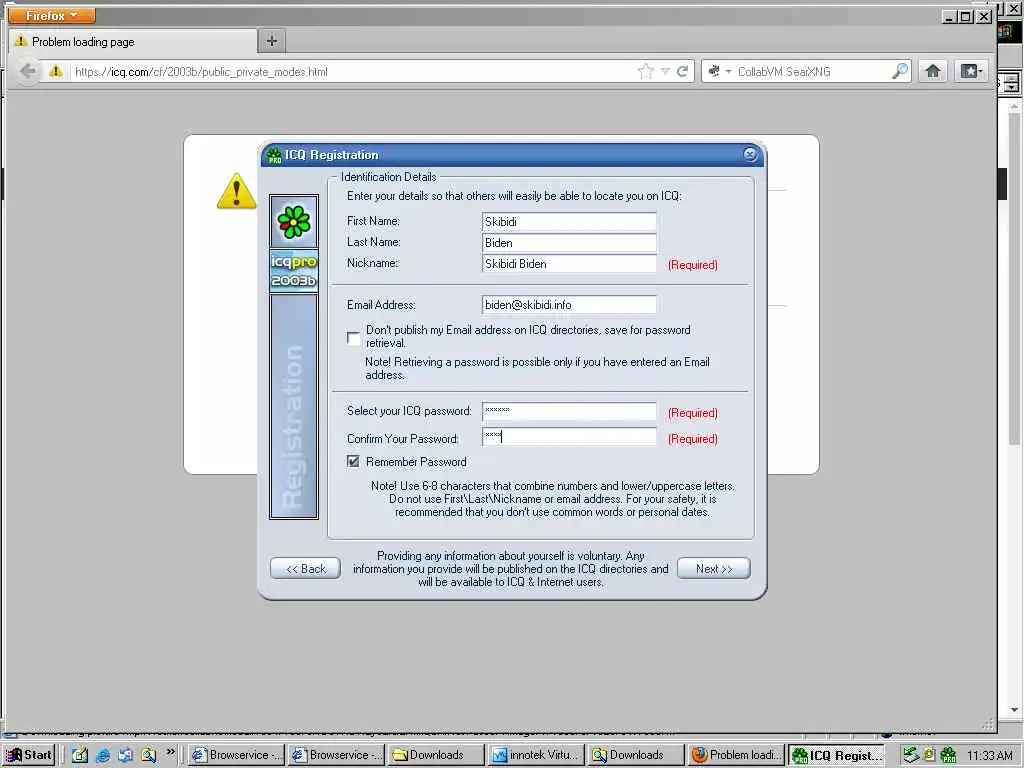Close the ICQ Registration dialog
This screenshot has width=1024, height=768.
[x=750, y=154]
